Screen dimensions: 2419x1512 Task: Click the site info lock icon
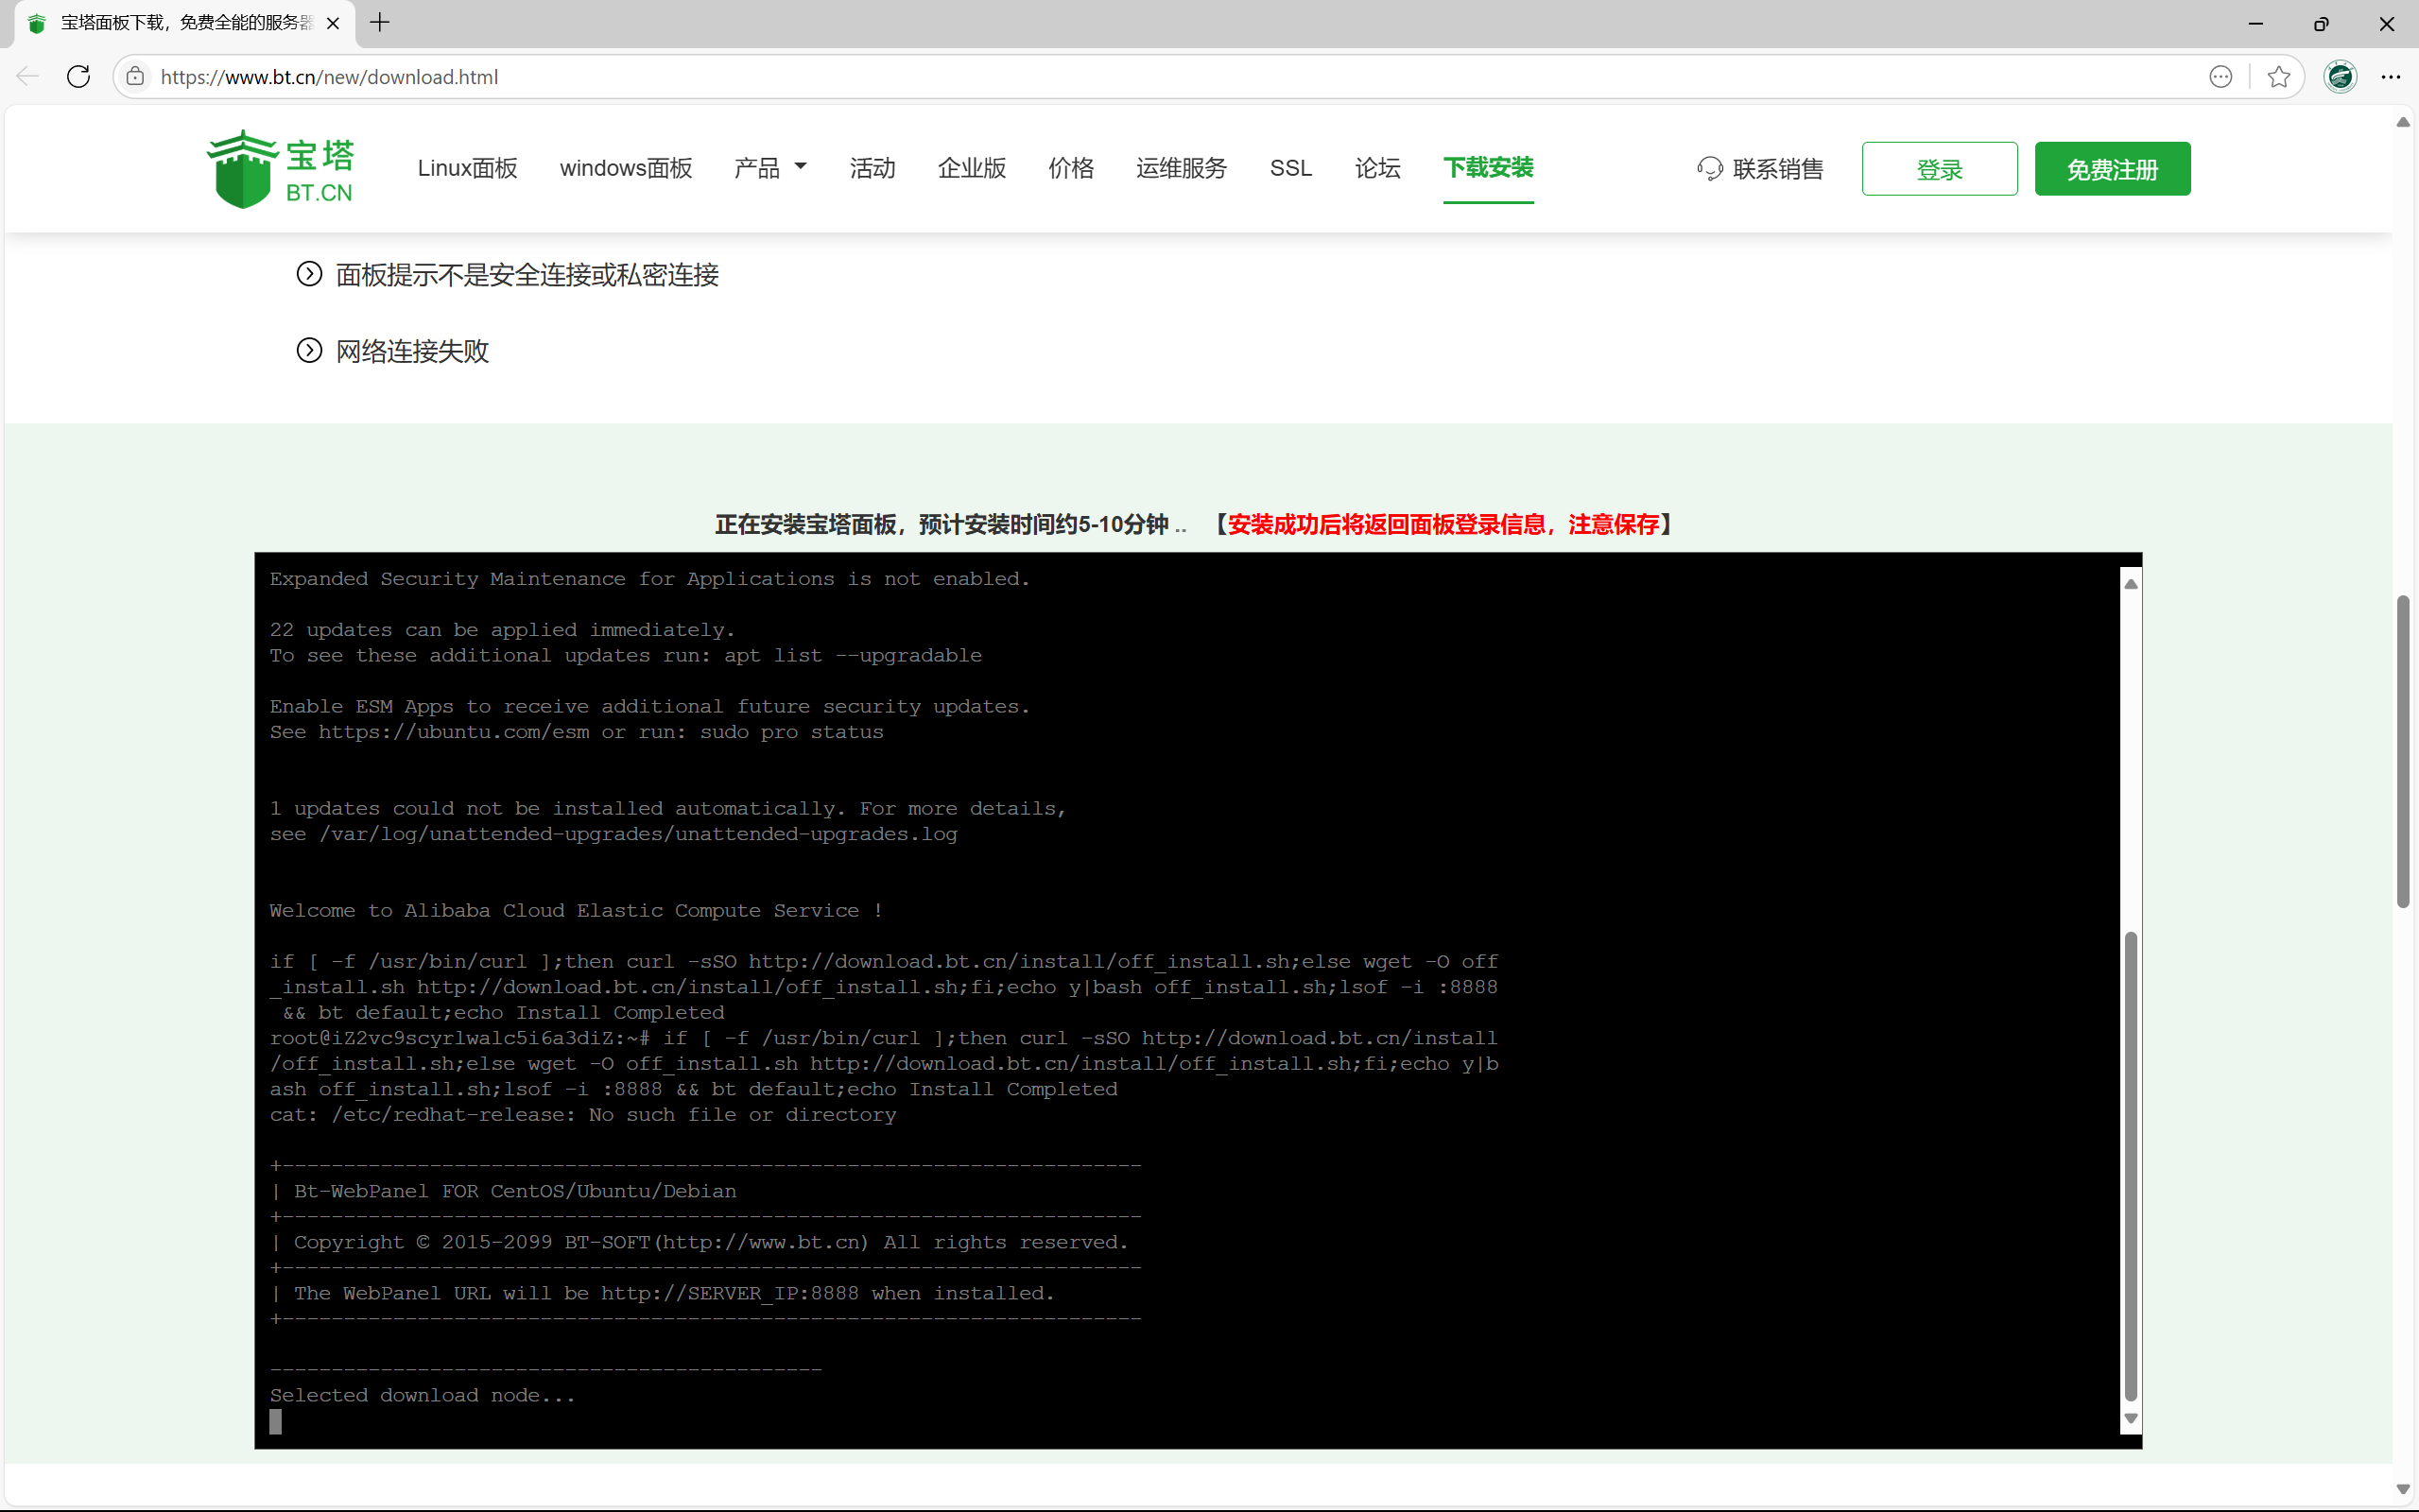(136, 77)
